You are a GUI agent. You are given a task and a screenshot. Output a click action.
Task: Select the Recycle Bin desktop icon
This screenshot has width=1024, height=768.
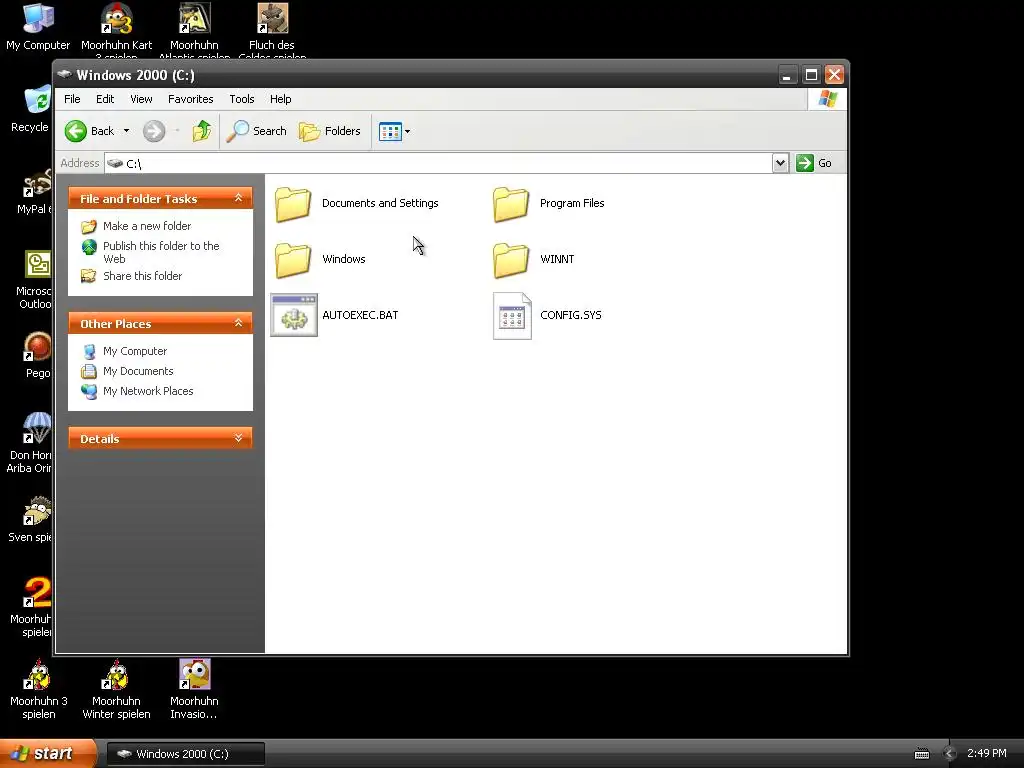click(37, 100)
